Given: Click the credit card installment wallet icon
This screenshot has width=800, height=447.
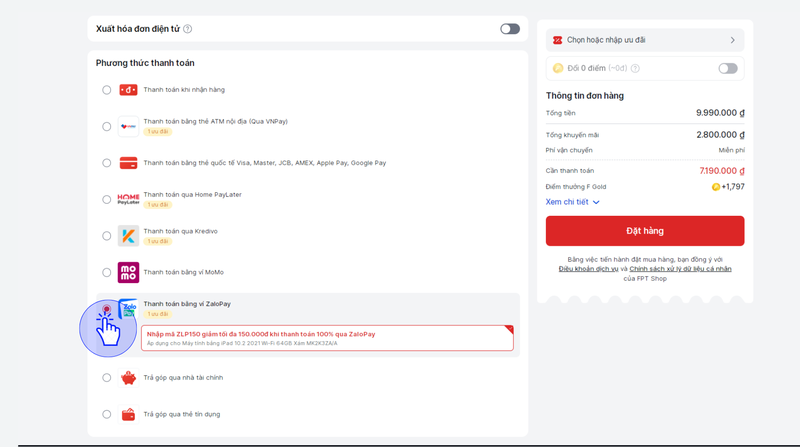Looking at the screenshot, I should click(x=128, y=414).
